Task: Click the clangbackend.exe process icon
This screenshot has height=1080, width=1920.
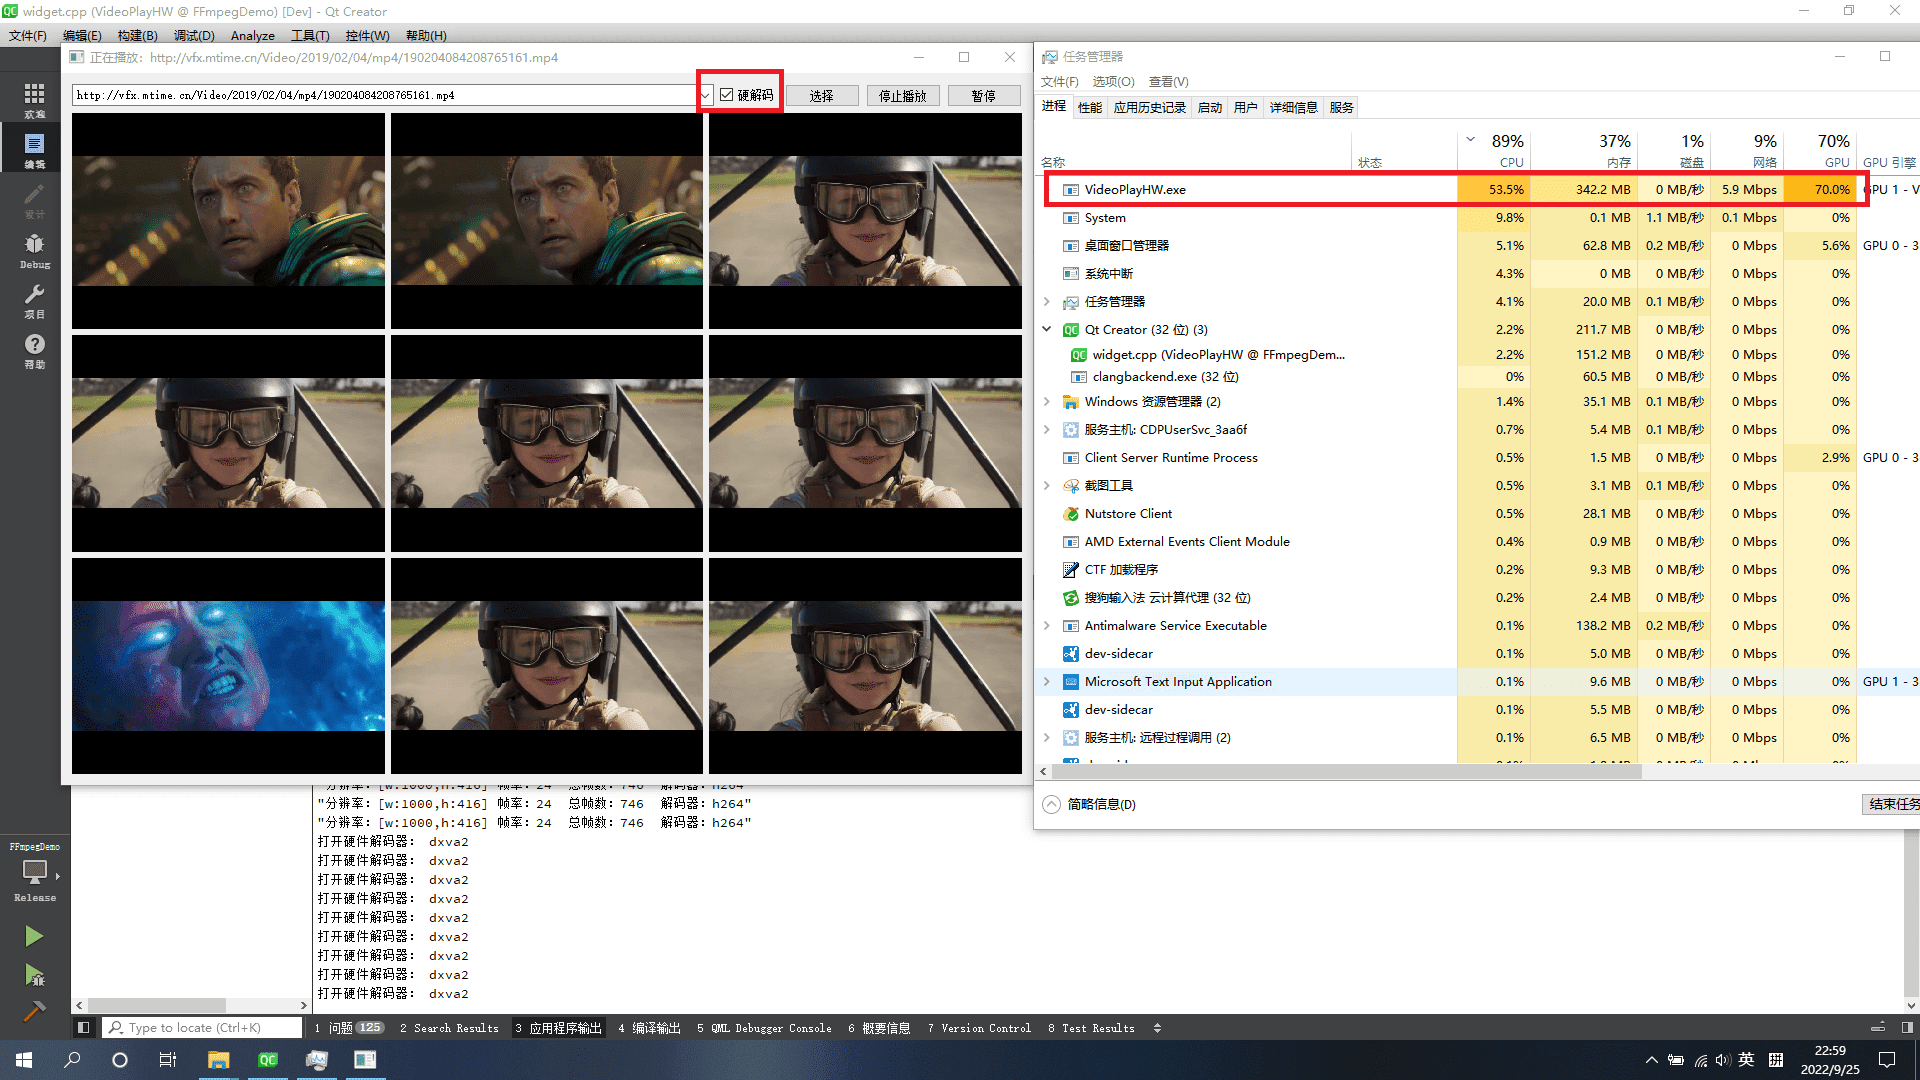Action: click(1079, 377)
